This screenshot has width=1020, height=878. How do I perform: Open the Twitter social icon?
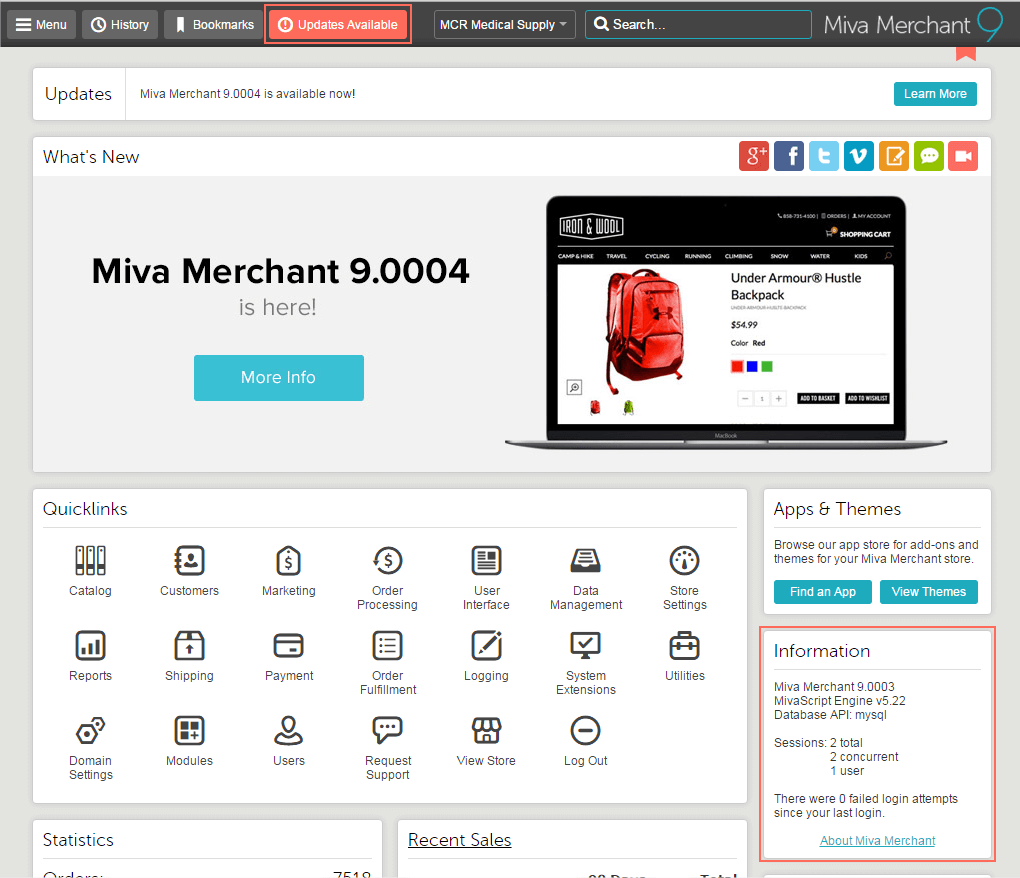click(x=824, y=156)
